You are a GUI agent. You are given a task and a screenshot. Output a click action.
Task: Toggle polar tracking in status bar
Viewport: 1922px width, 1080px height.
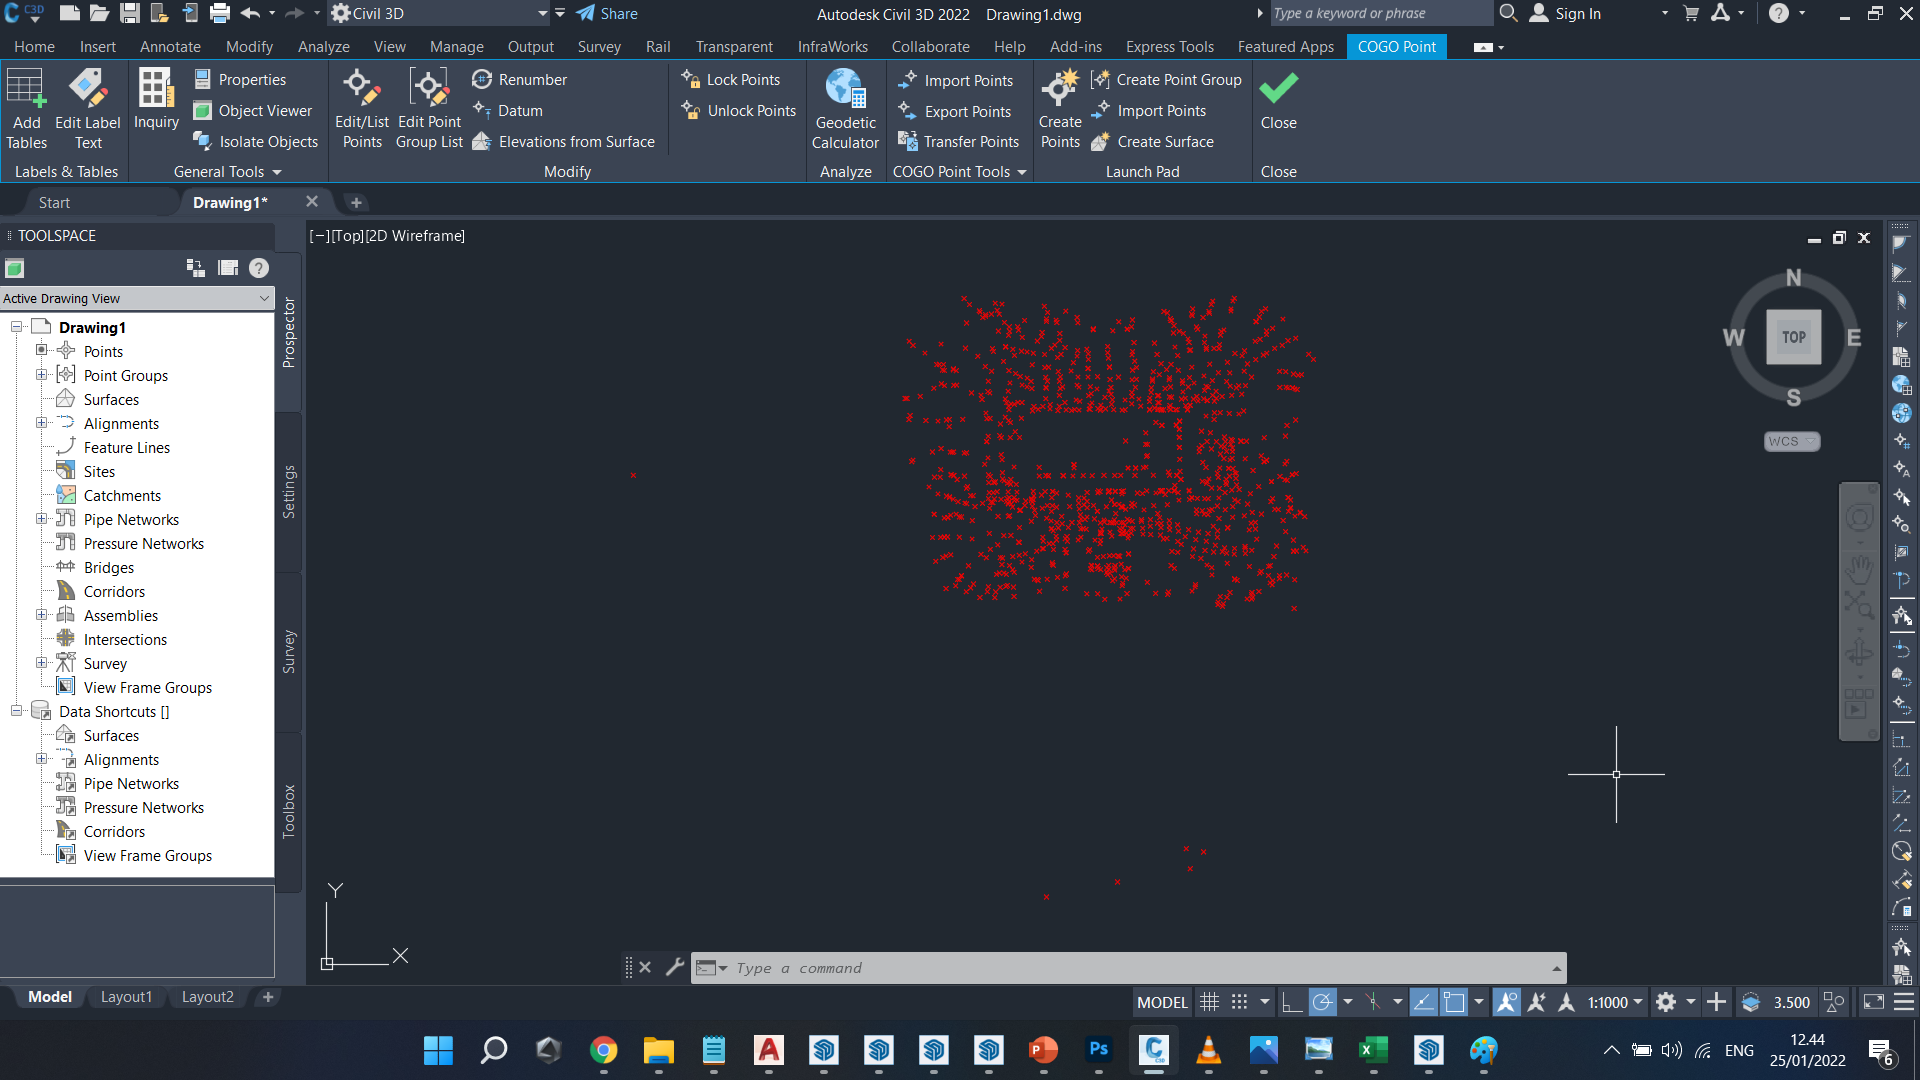click(x=1323, y=1003)
